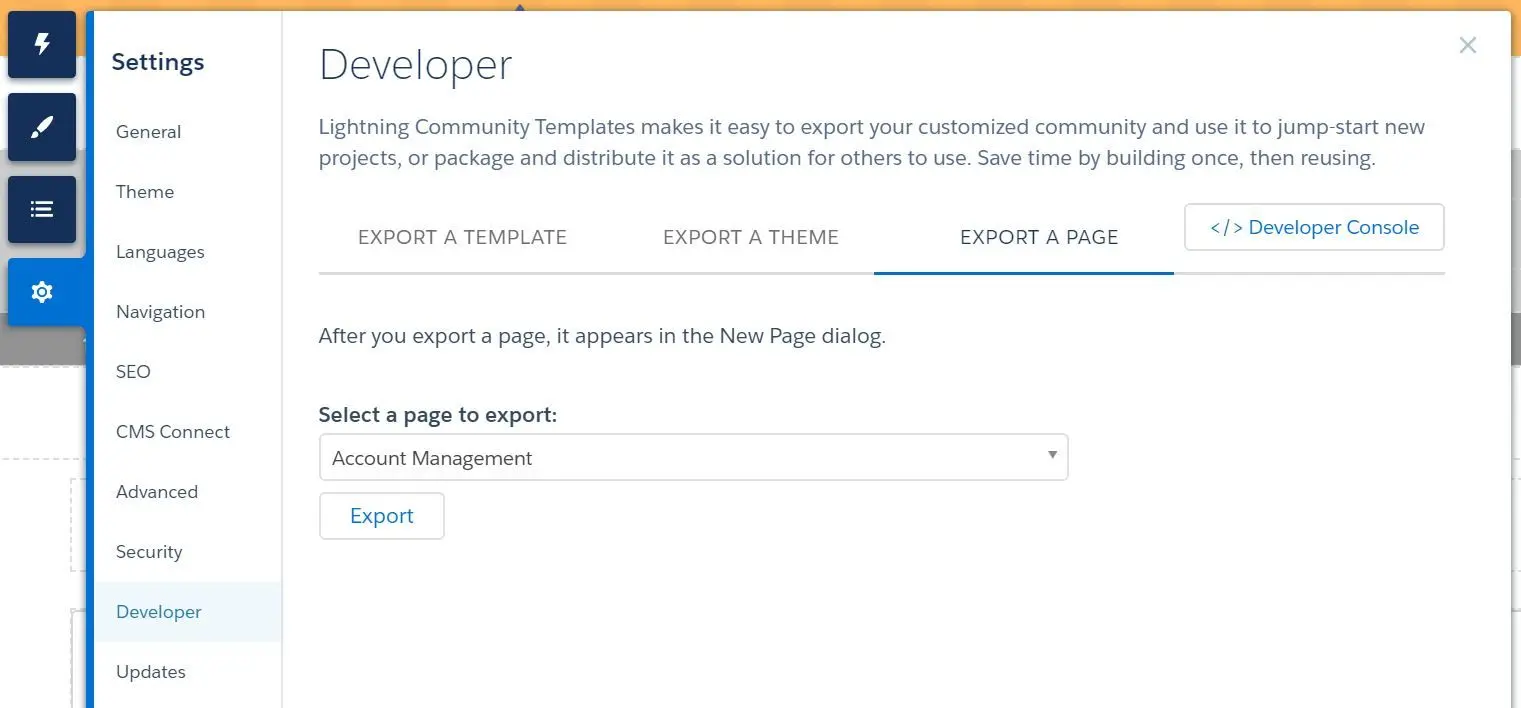This screenshot has height=708, width=1521.
Task: Click the Developer heading text
Action: pyautogui.click(x=415, y=65)
